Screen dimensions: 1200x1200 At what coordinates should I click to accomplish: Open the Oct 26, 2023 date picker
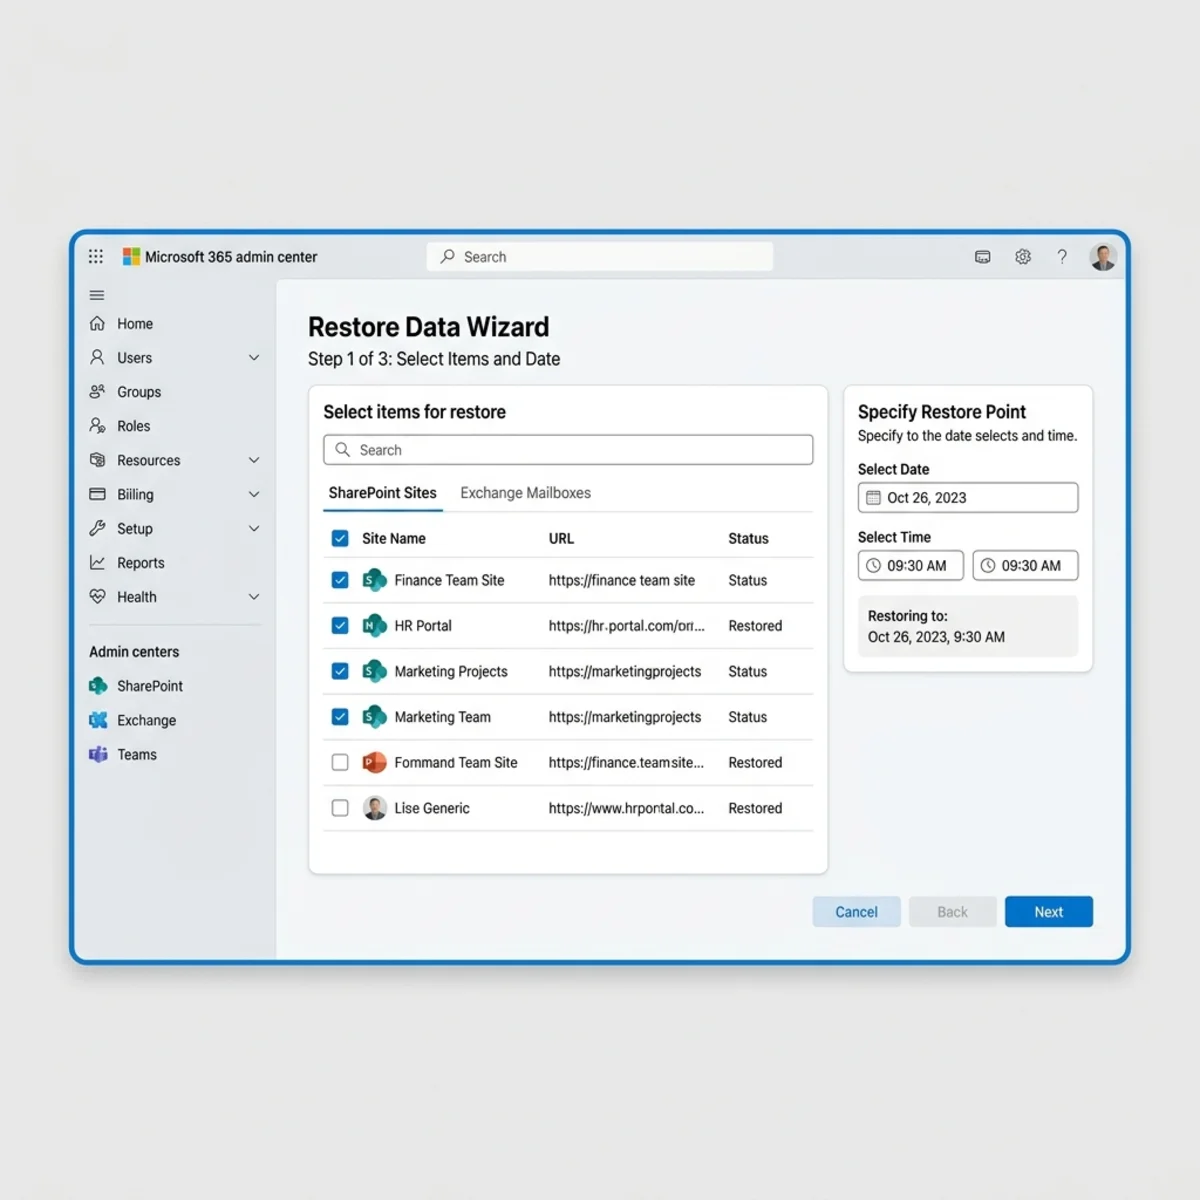click(x=968, y=497)
